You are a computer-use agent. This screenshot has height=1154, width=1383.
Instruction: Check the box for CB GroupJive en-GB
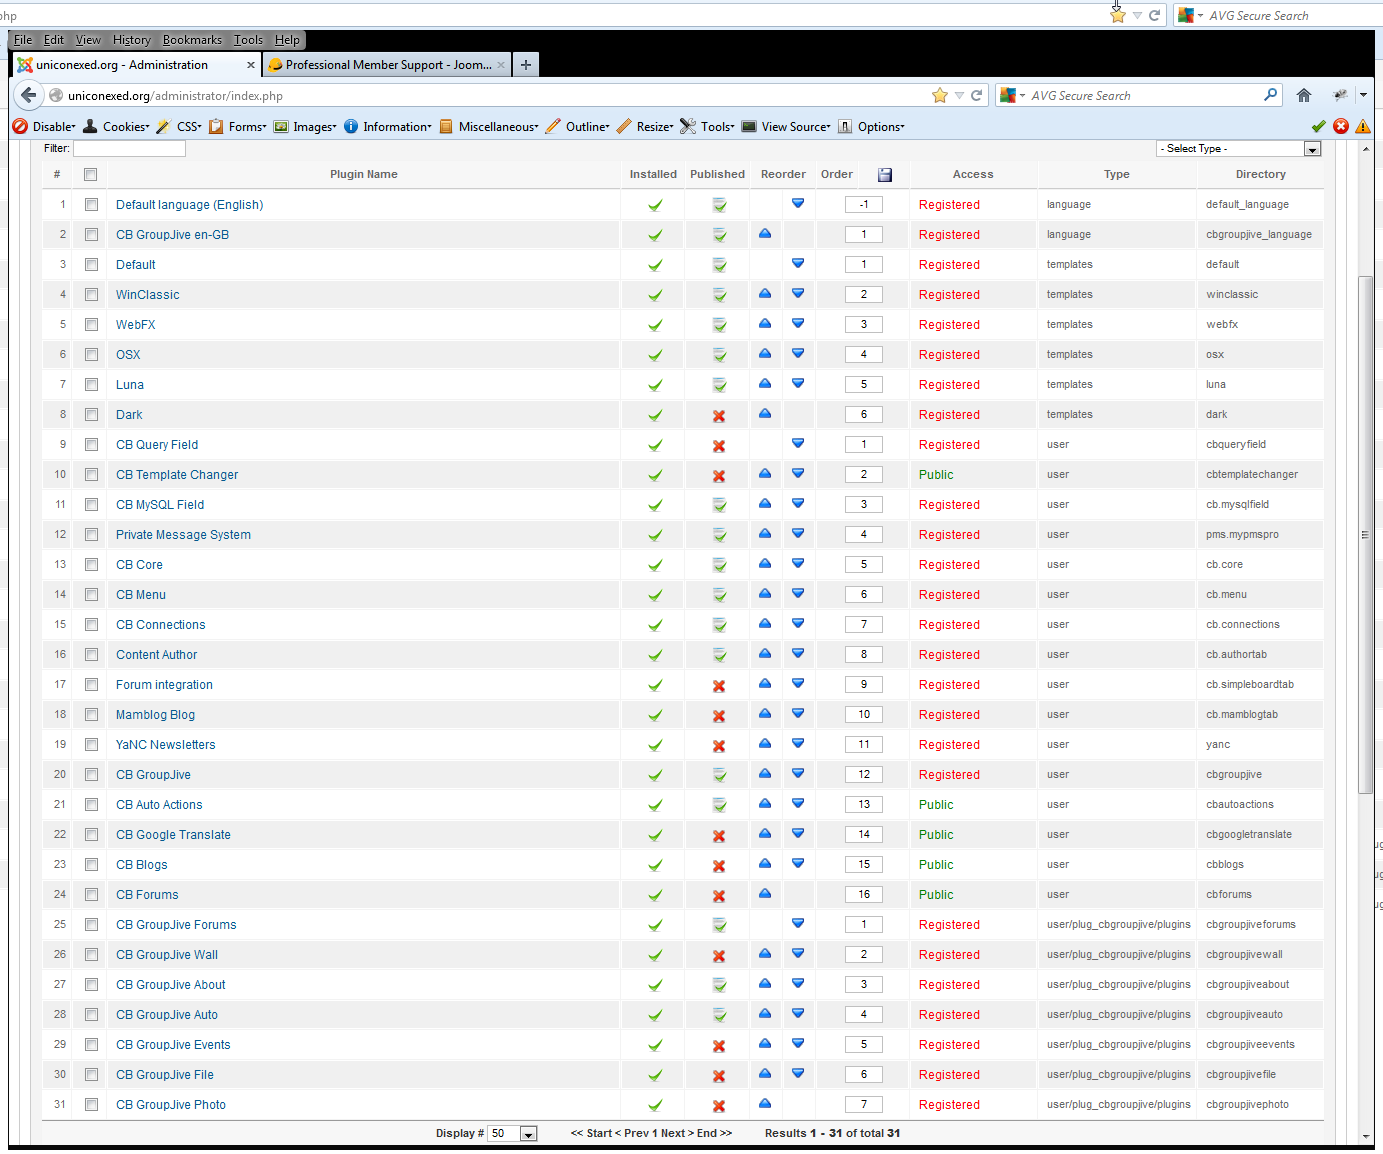coord(91,235)
